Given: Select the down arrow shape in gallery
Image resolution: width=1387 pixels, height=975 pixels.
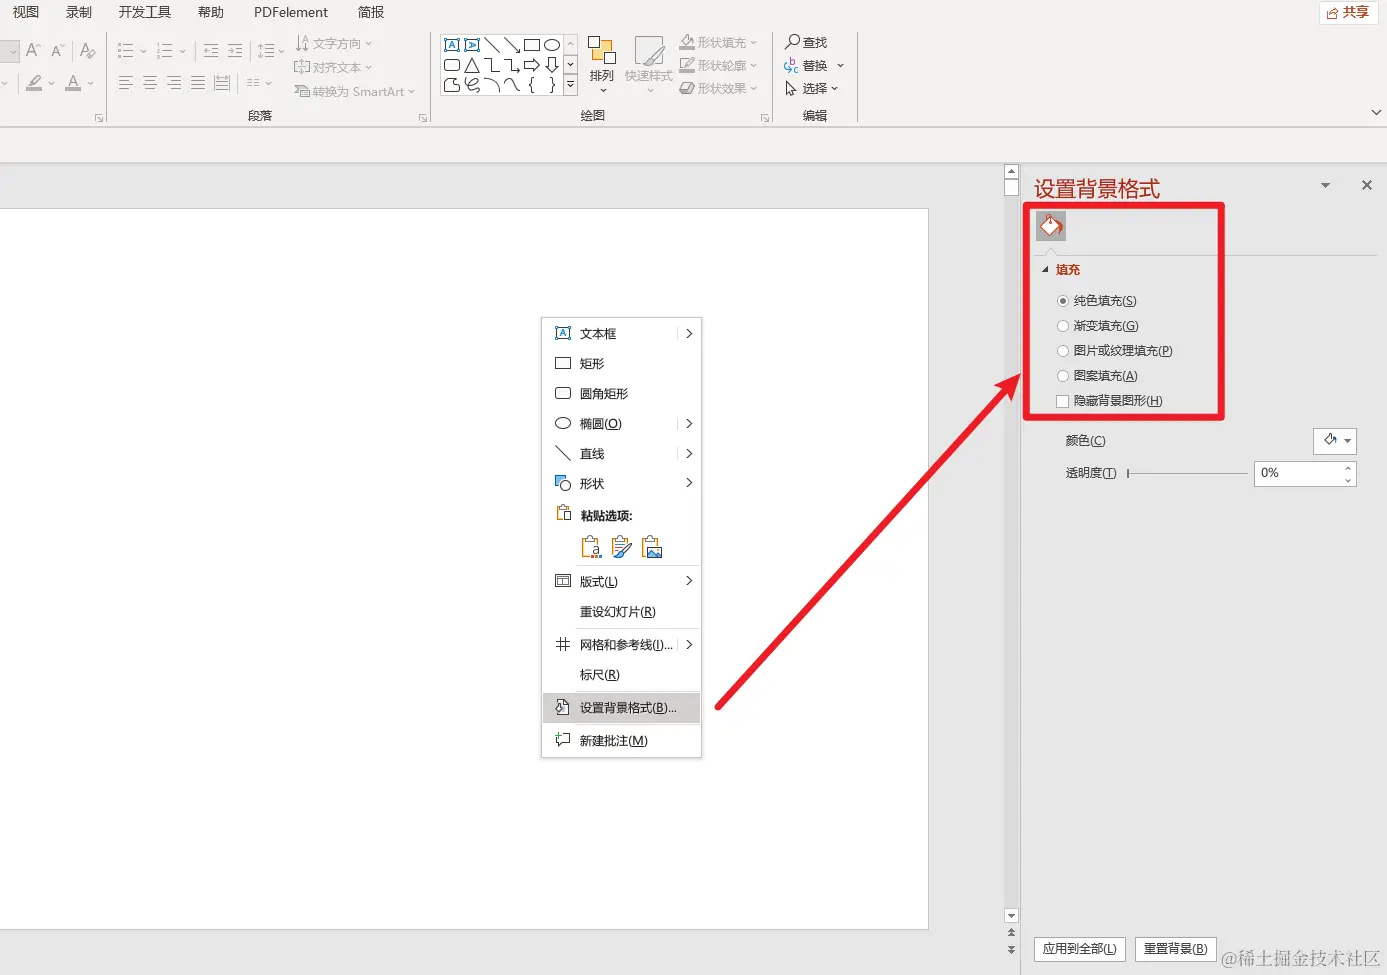Looking at the screenshot, I should (x=552, y=65).
